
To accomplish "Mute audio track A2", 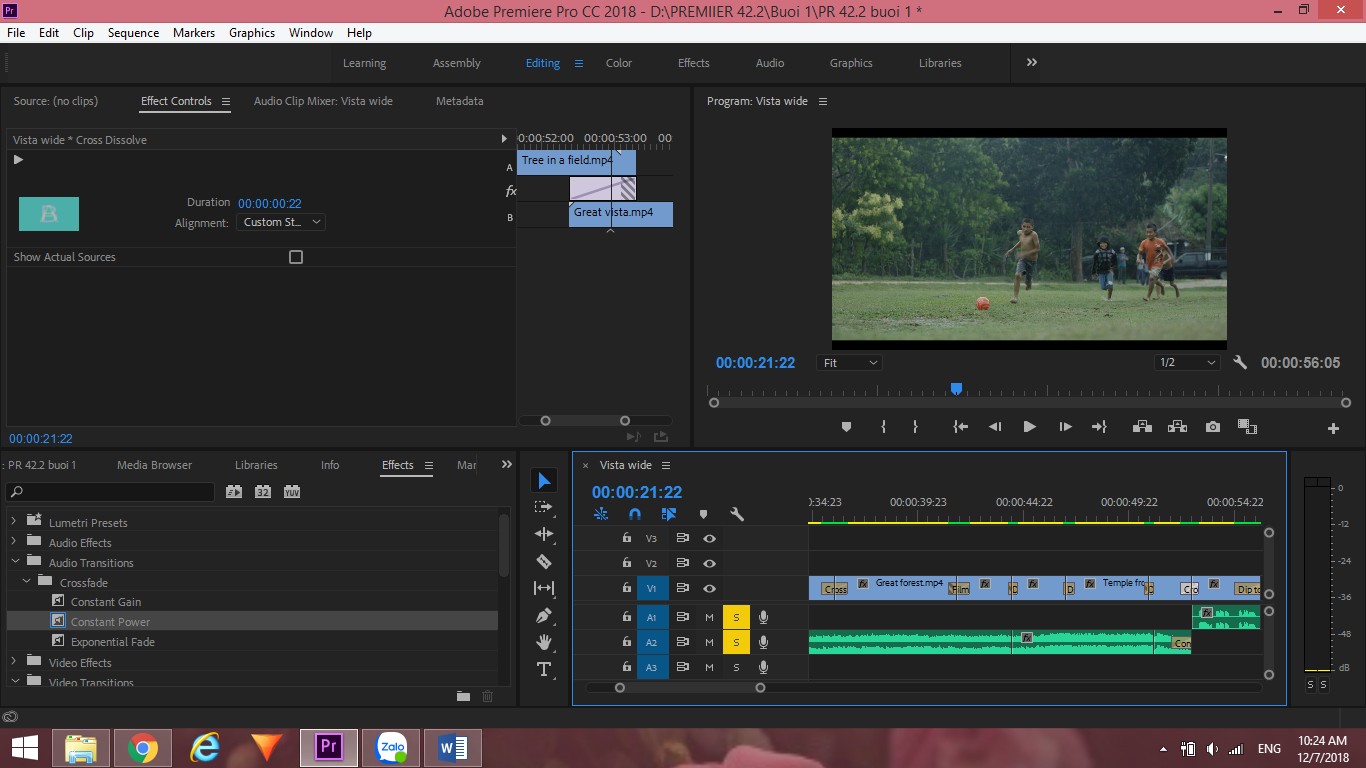I will (709, 642).
